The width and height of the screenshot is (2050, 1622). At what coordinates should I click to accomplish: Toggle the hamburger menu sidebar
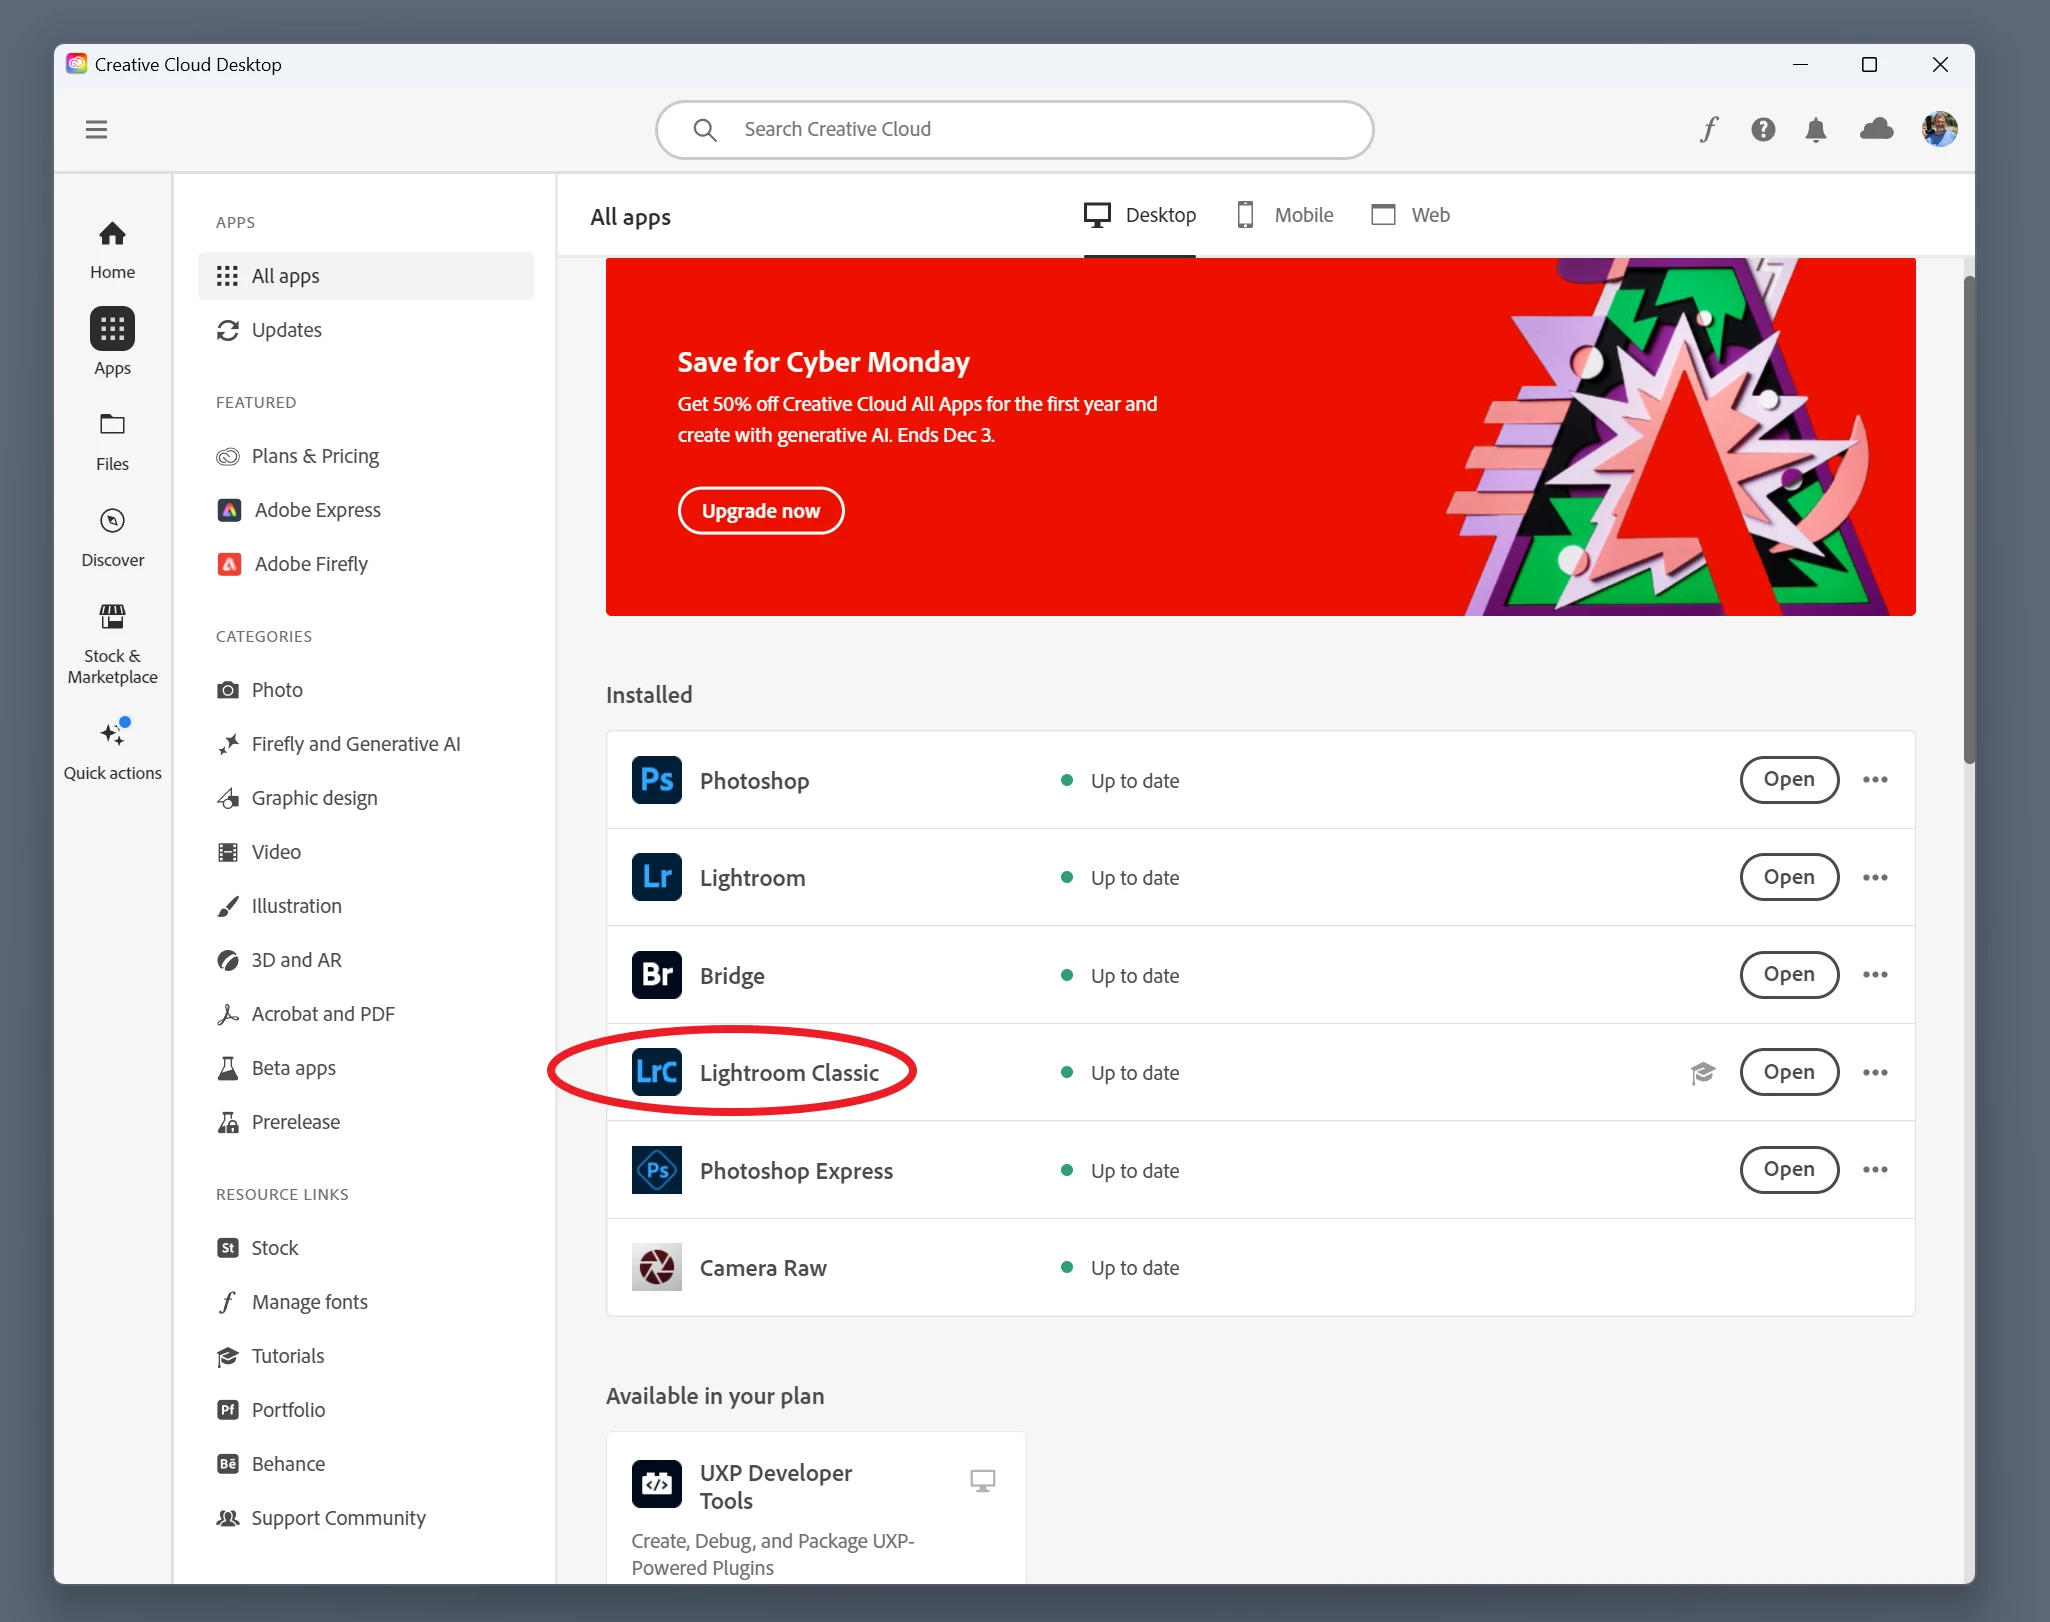(x=96, y=129)
